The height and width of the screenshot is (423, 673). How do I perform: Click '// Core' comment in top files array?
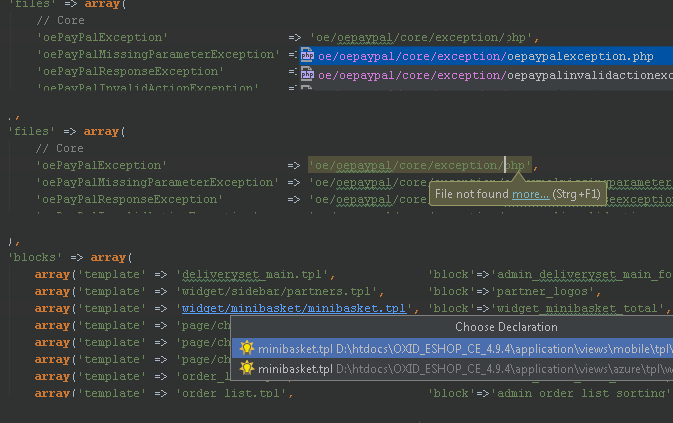pos(61,21)
